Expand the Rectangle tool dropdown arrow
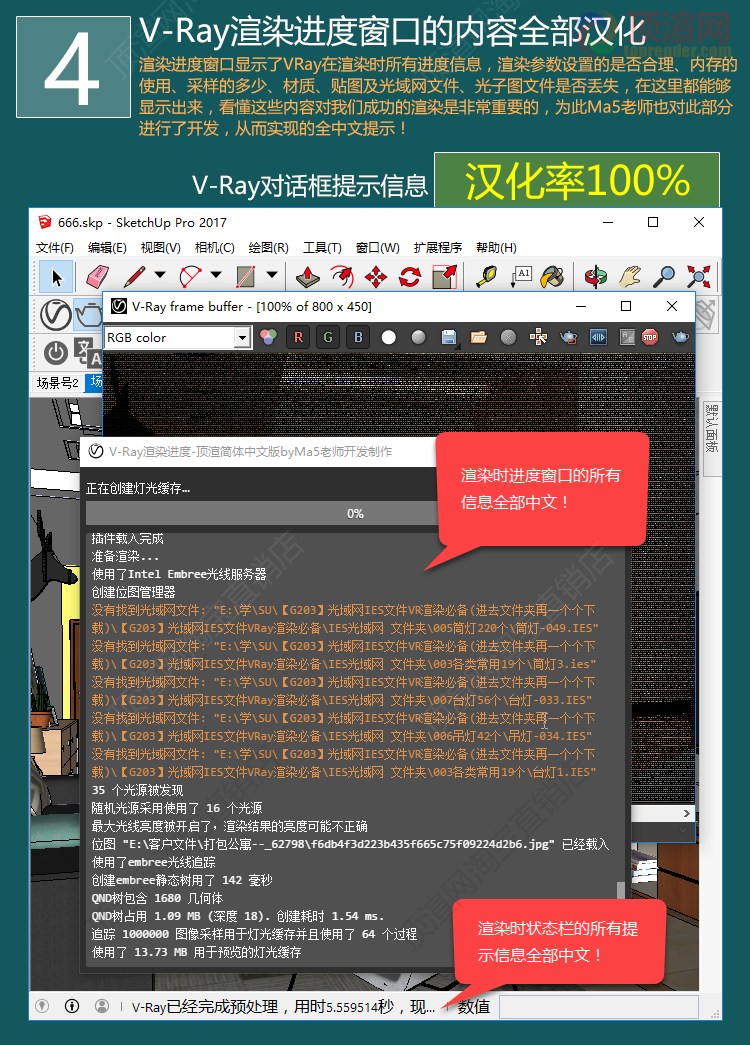 point(272,274)
